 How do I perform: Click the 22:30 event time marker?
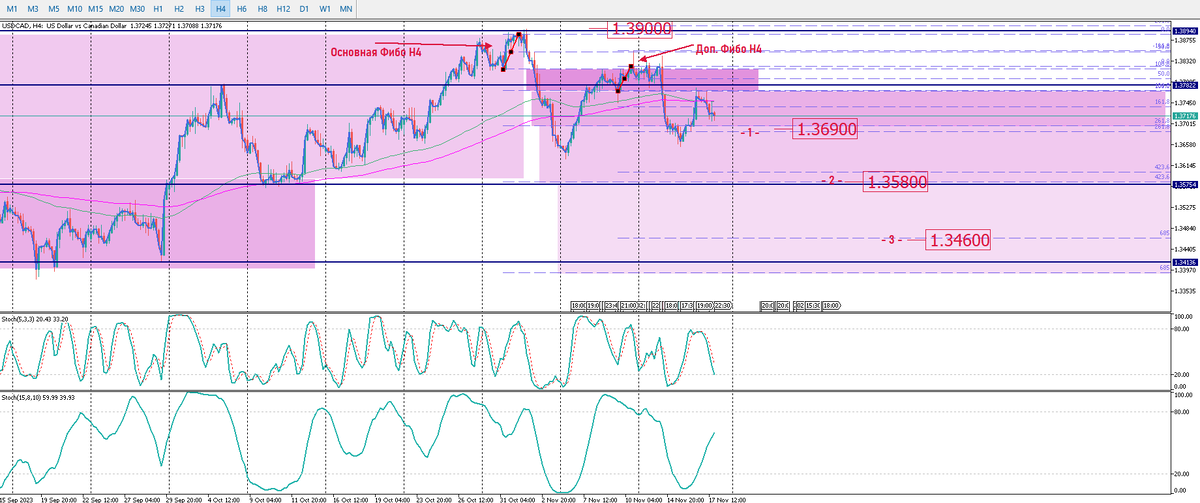723,306
